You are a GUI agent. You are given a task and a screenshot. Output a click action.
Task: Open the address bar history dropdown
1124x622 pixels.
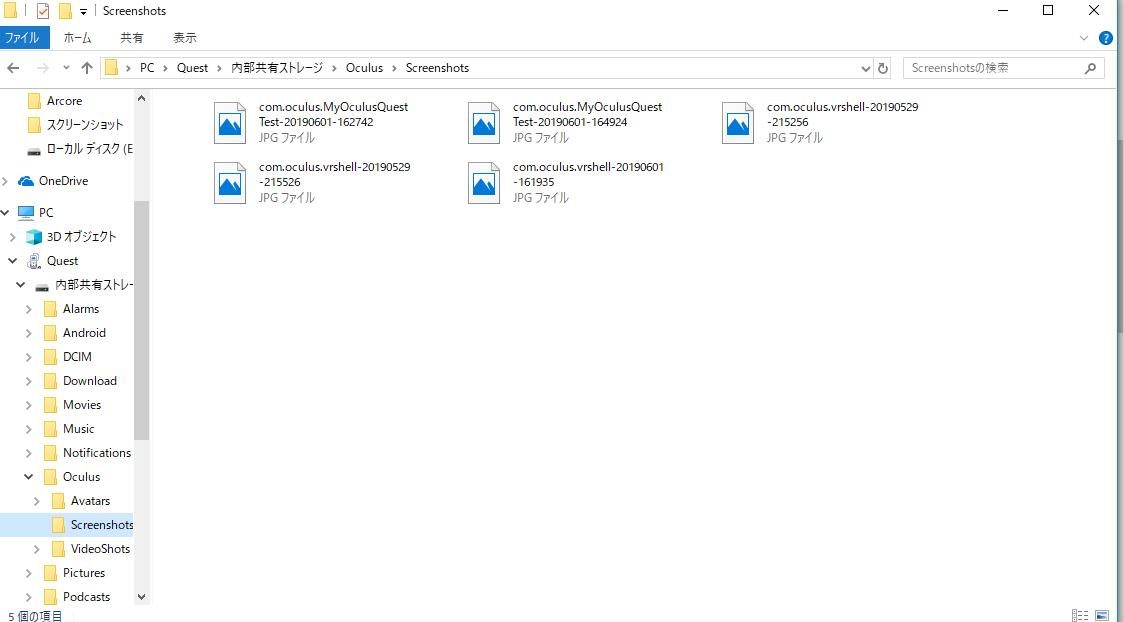pyautogui.click(x=865, y=67)
